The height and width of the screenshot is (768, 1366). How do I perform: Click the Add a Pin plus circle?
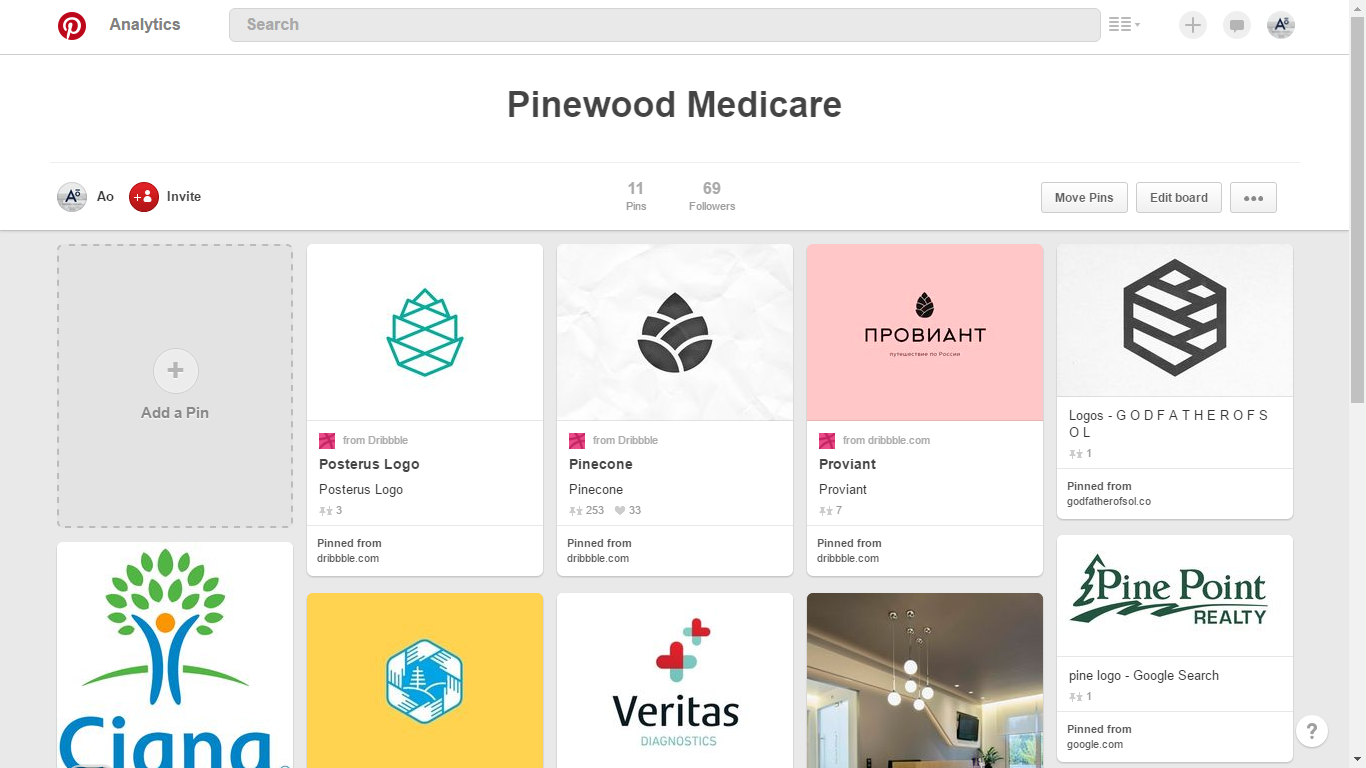[x=175, y=371]
